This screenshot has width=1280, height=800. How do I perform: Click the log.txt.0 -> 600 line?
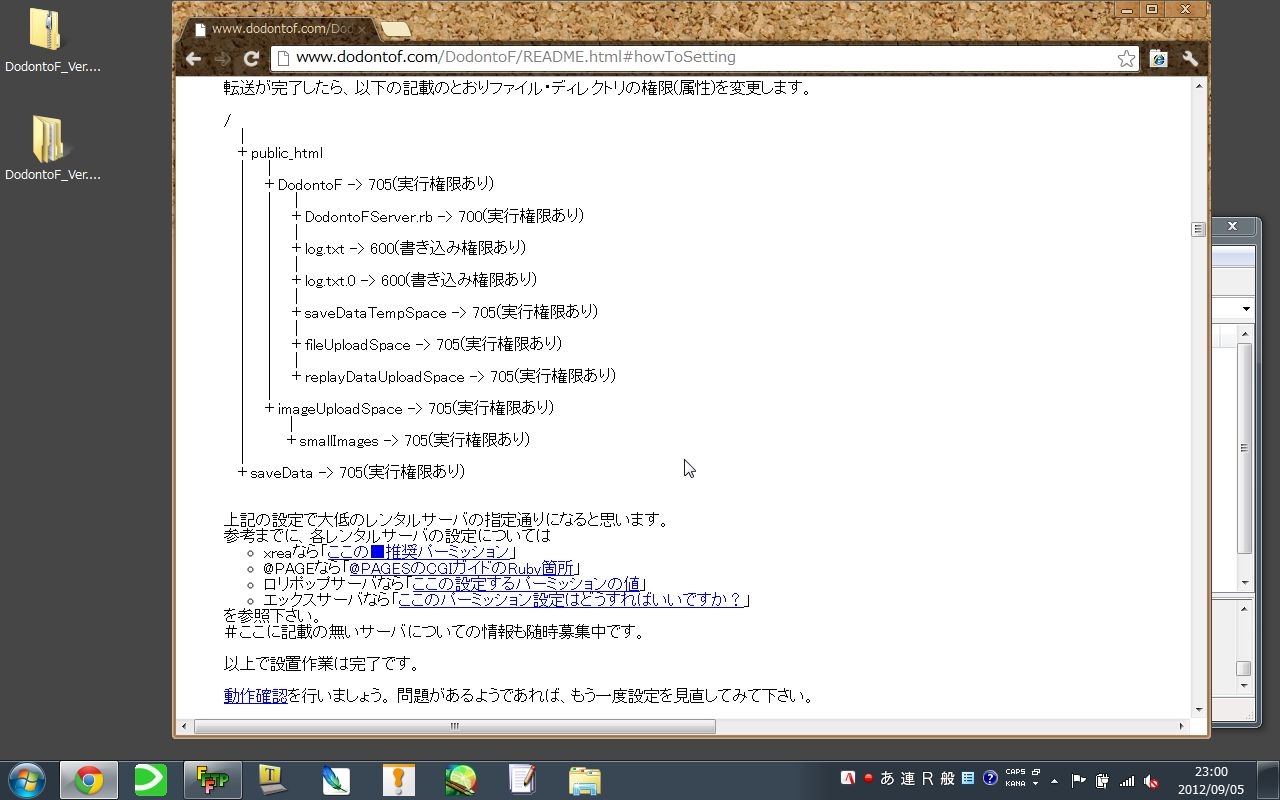[420, 280]
